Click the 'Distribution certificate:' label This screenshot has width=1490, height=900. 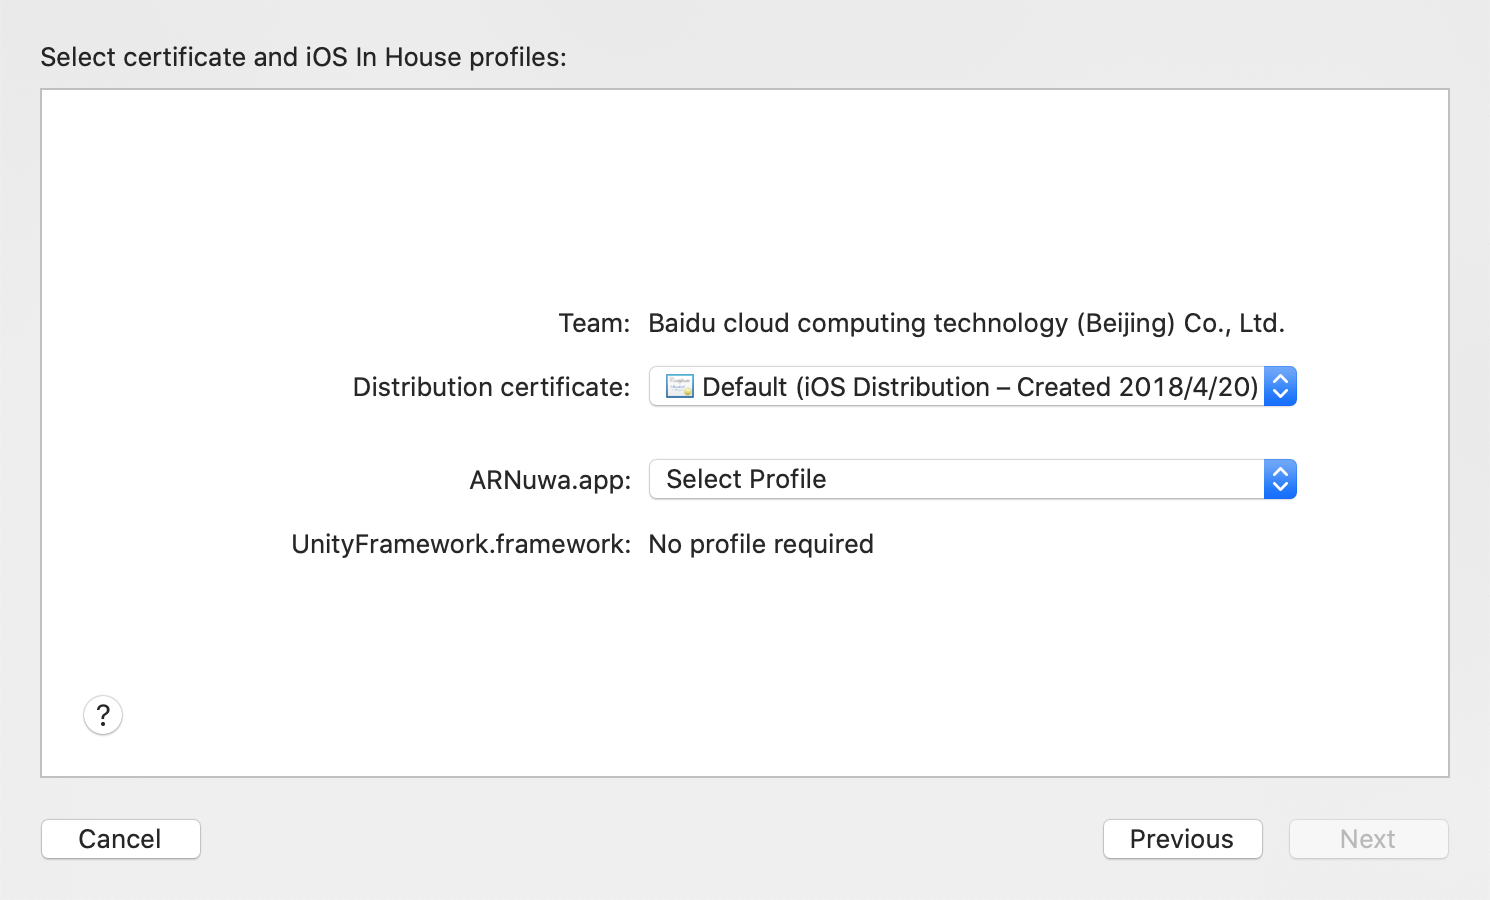pyautogui.click(x=491, y=387)
